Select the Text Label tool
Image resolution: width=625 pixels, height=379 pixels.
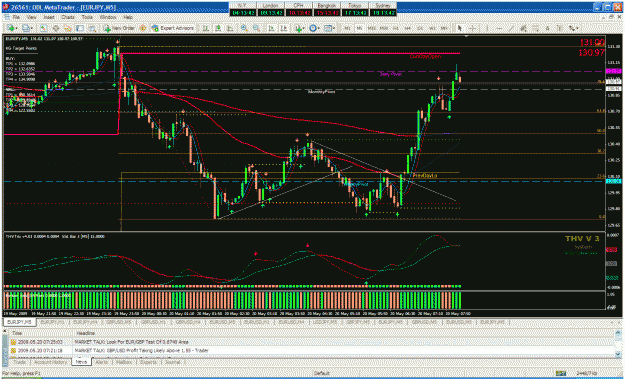point(560,28)
